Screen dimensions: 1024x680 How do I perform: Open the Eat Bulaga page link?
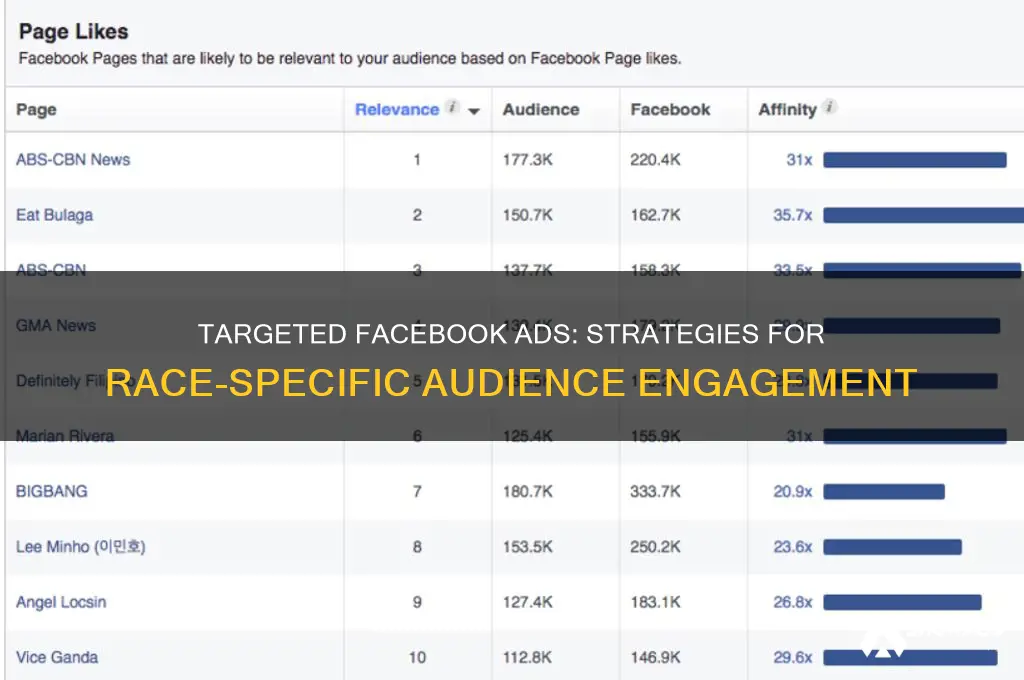(x=54, y=215)
